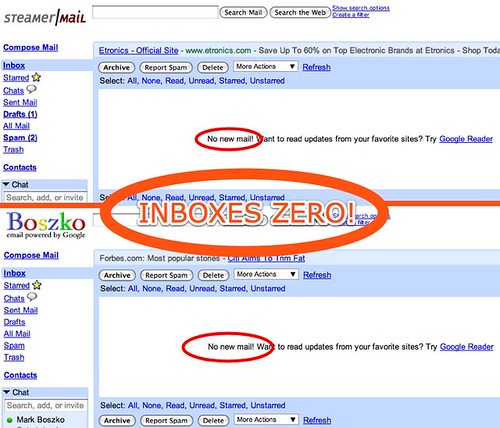This screenshot has height=428, width=500.
Task: Click Refresh link in Steamer Mail toolbar
Action: click(317, 67)
